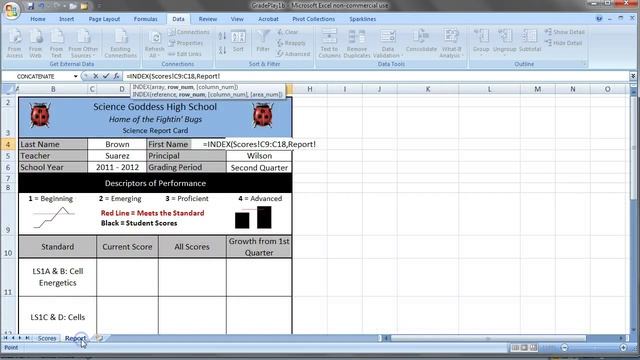
Task: Sort A to Z ascending icon
Action: click(222, 36)
